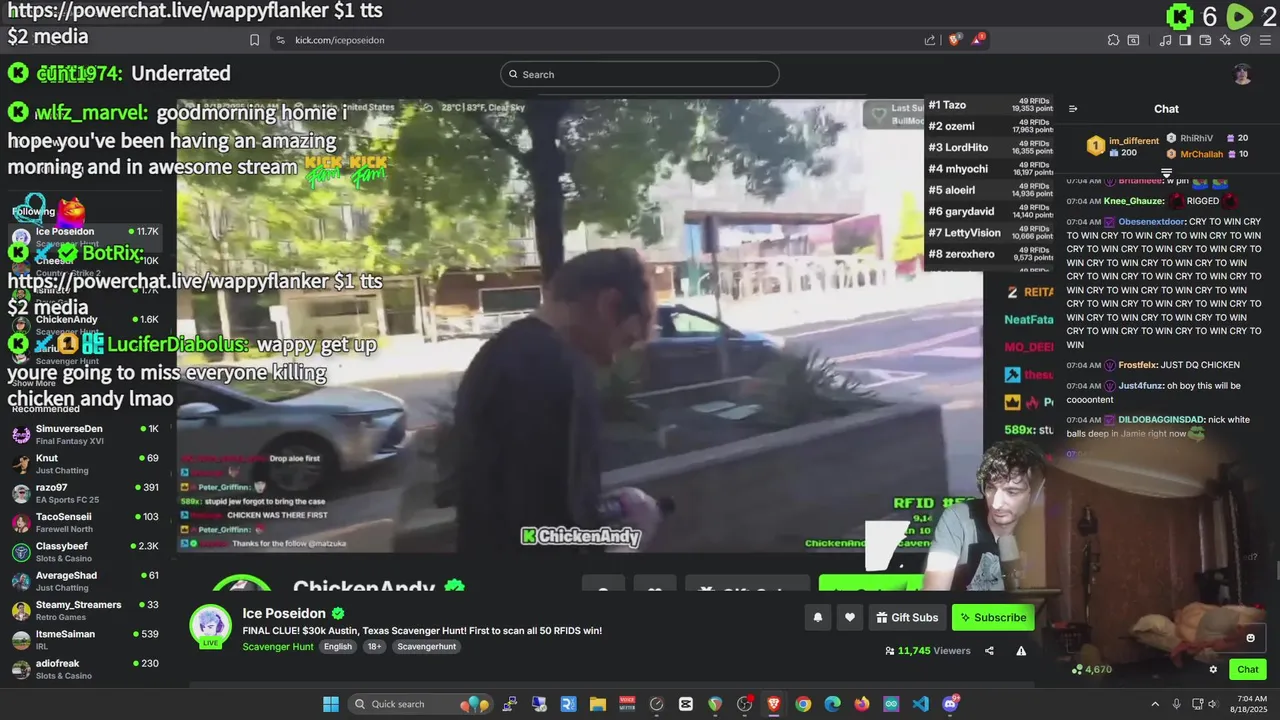Click into the Kick search box
The width and height of the screenshot is (1280, 720).
[640, 74]
